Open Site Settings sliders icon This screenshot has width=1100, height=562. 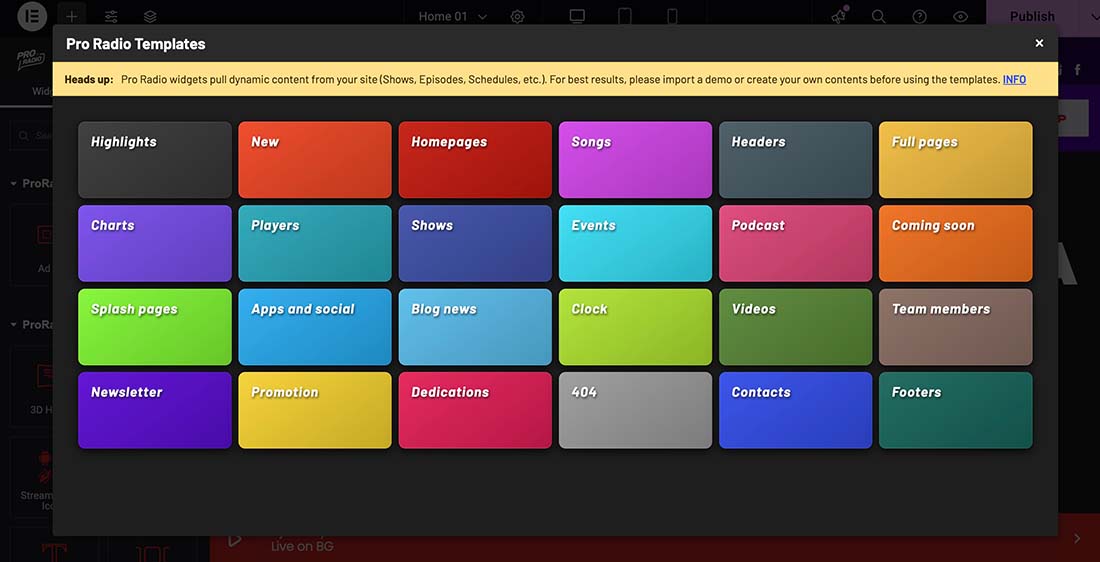coord(111,16)
